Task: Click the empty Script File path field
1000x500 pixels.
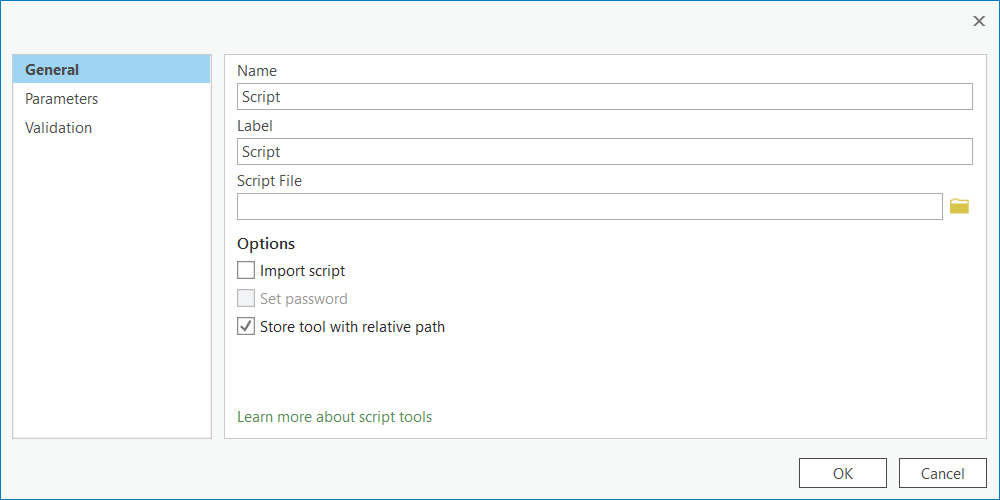Action: click(x=589, y=206)
